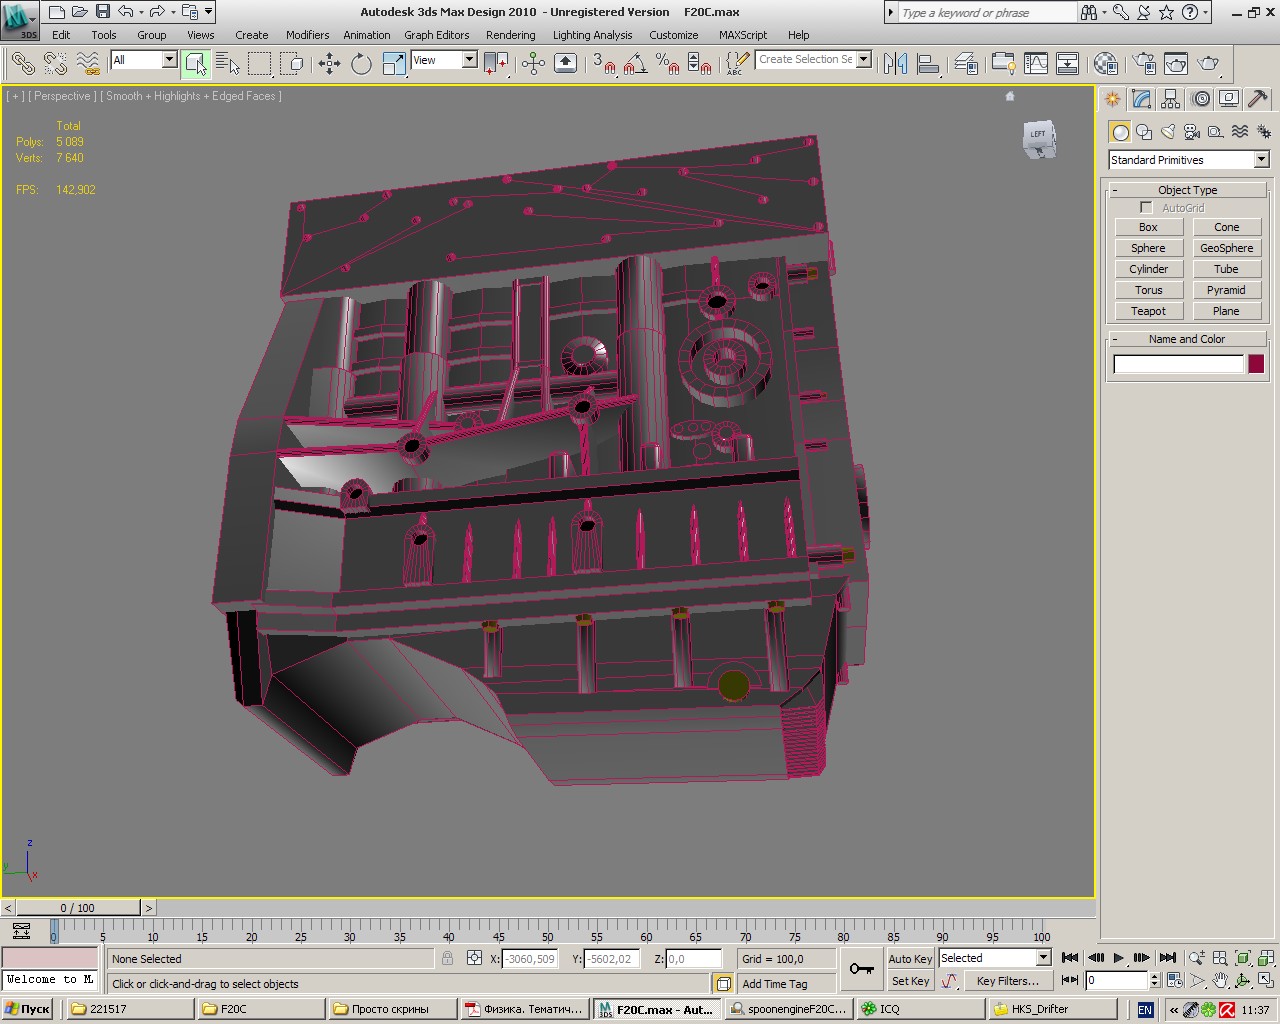Open the Rendering menu
Image resolution: width=1280 pixels, height=1024 pixels.
coord(511,35)
